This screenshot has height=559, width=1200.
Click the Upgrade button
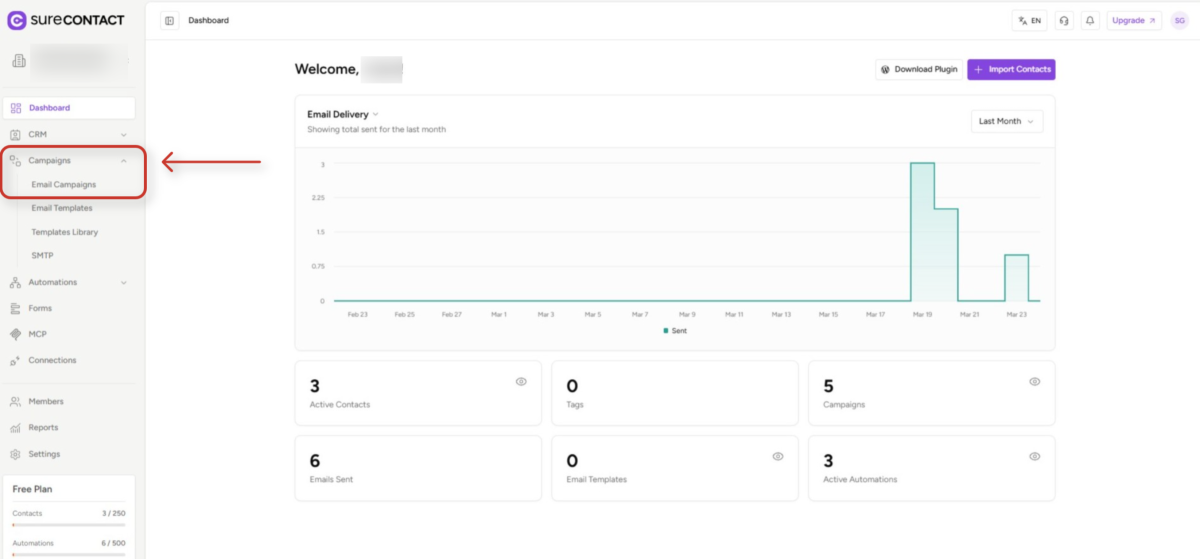click(x=1134, y=20)
